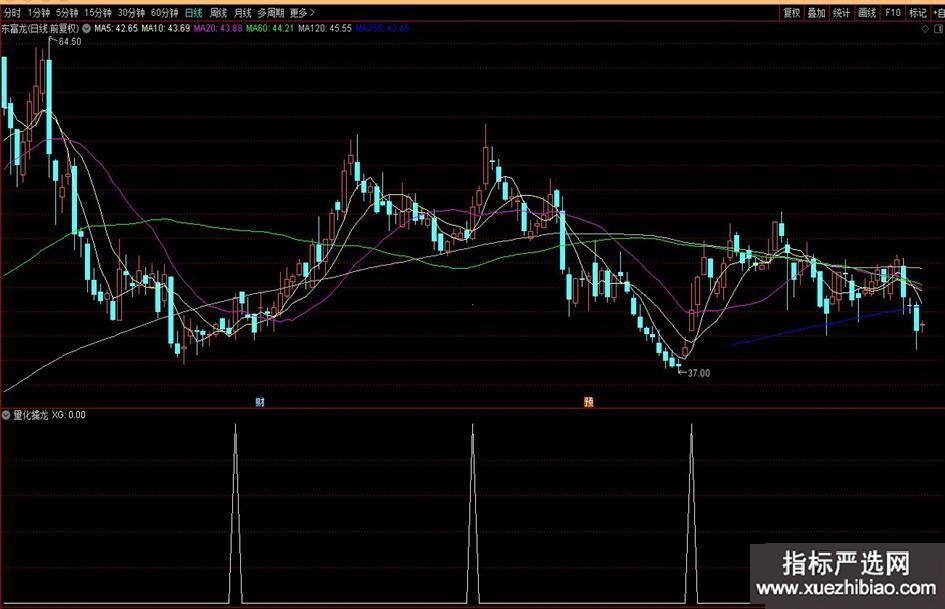Toggle the side panel layout icon
945x609 pixels.
click(x=939, y=28)
